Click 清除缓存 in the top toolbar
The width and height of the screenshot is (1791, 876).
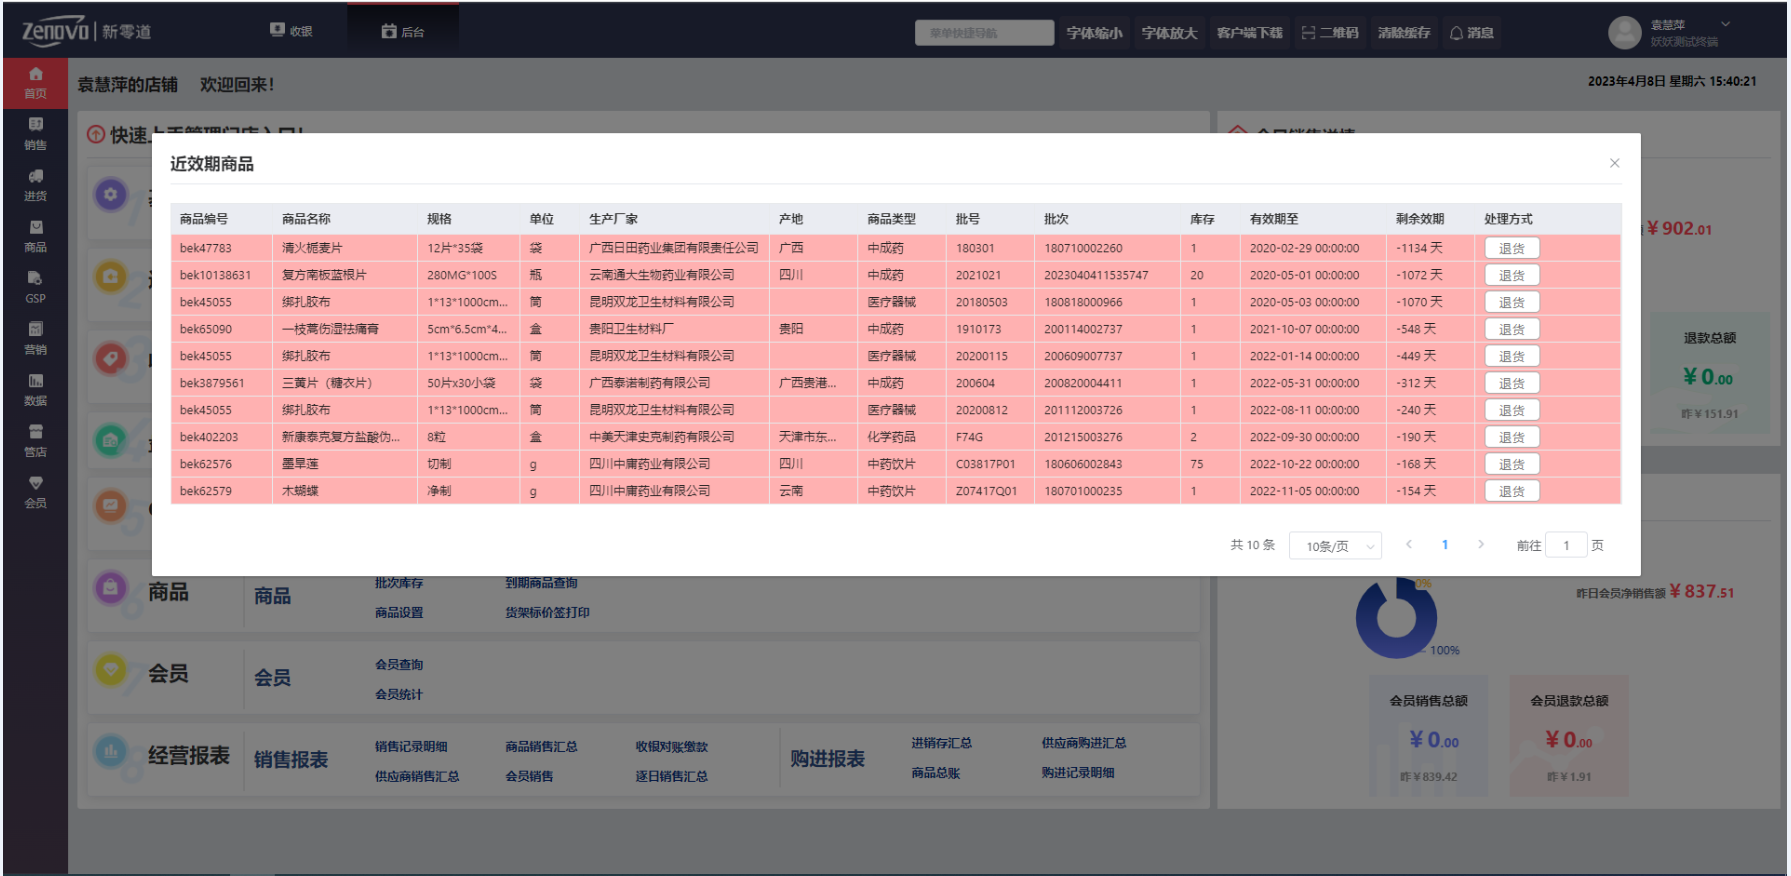(x=1404, y=33)
